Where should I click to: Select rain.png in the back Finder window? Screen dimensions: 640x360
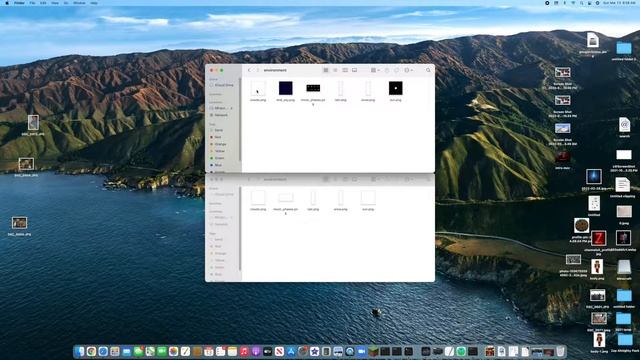pos(313,201)
